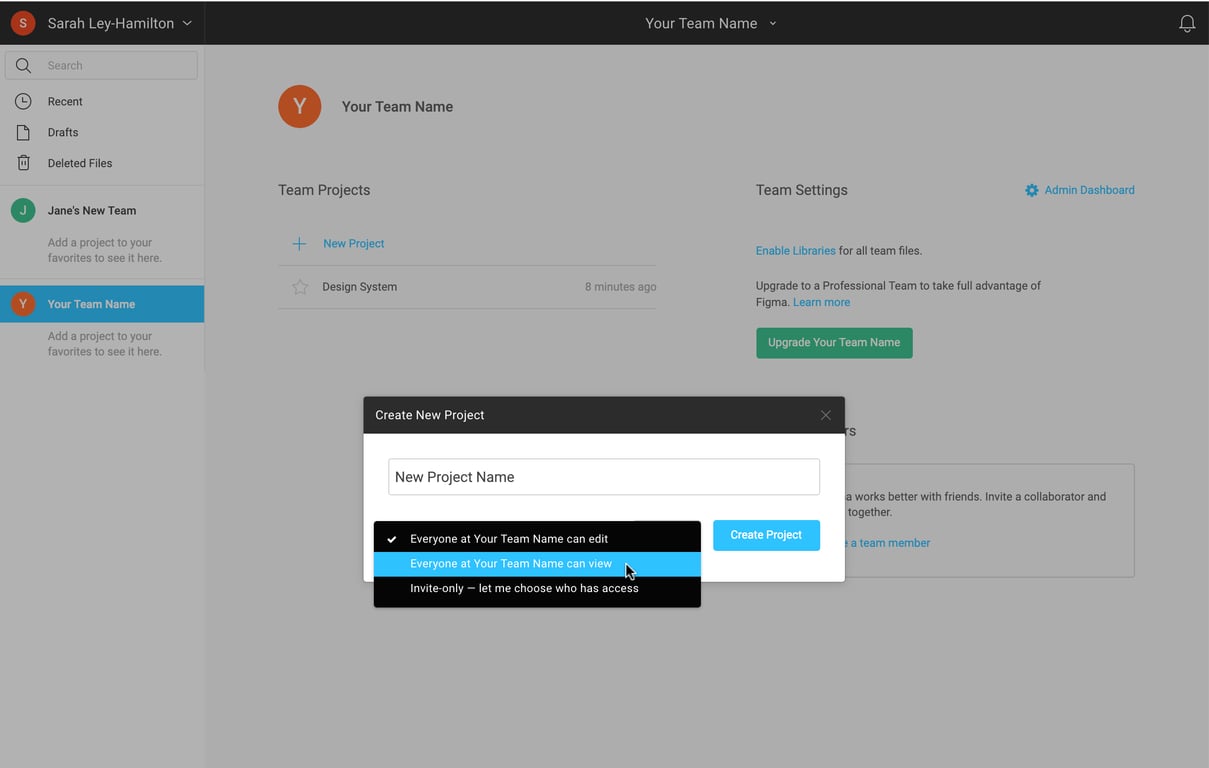Select 'Everyone at Your Team Name can edit'

click(508, 539)
